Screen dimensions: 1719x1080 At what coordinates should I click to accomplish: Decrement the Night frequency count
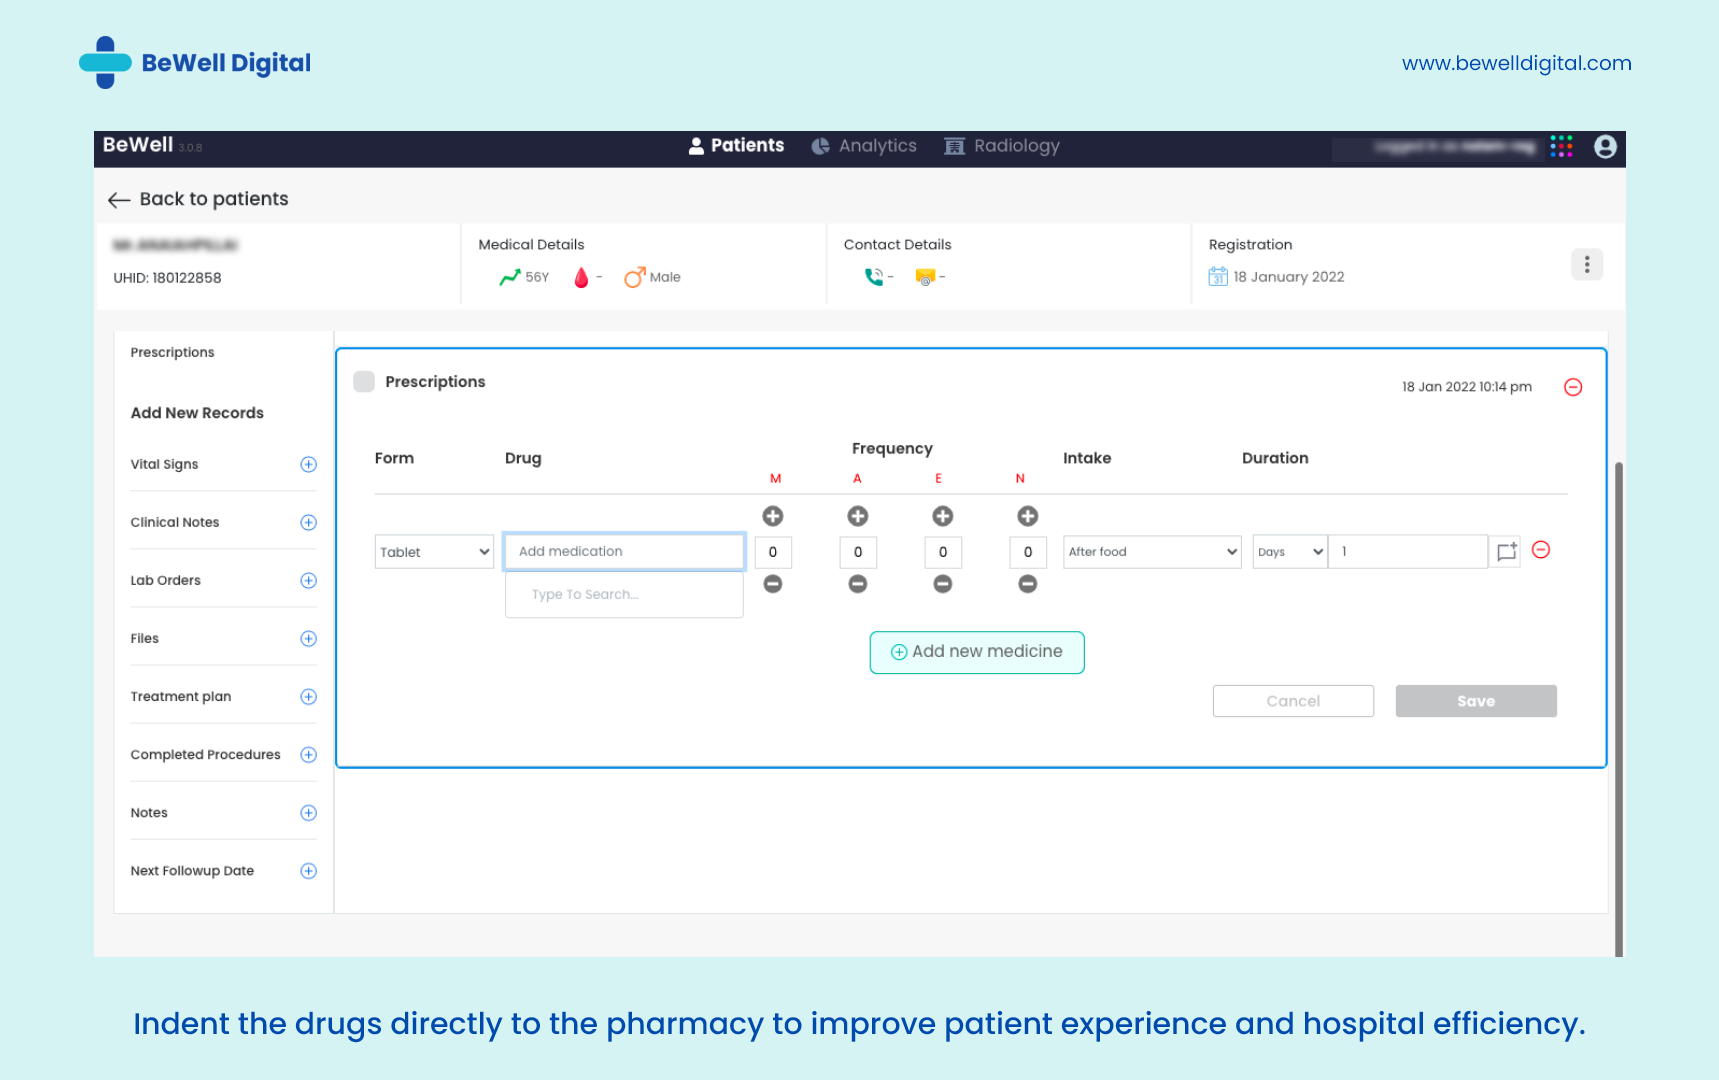pyautogui.click(x=1028, y=584)
